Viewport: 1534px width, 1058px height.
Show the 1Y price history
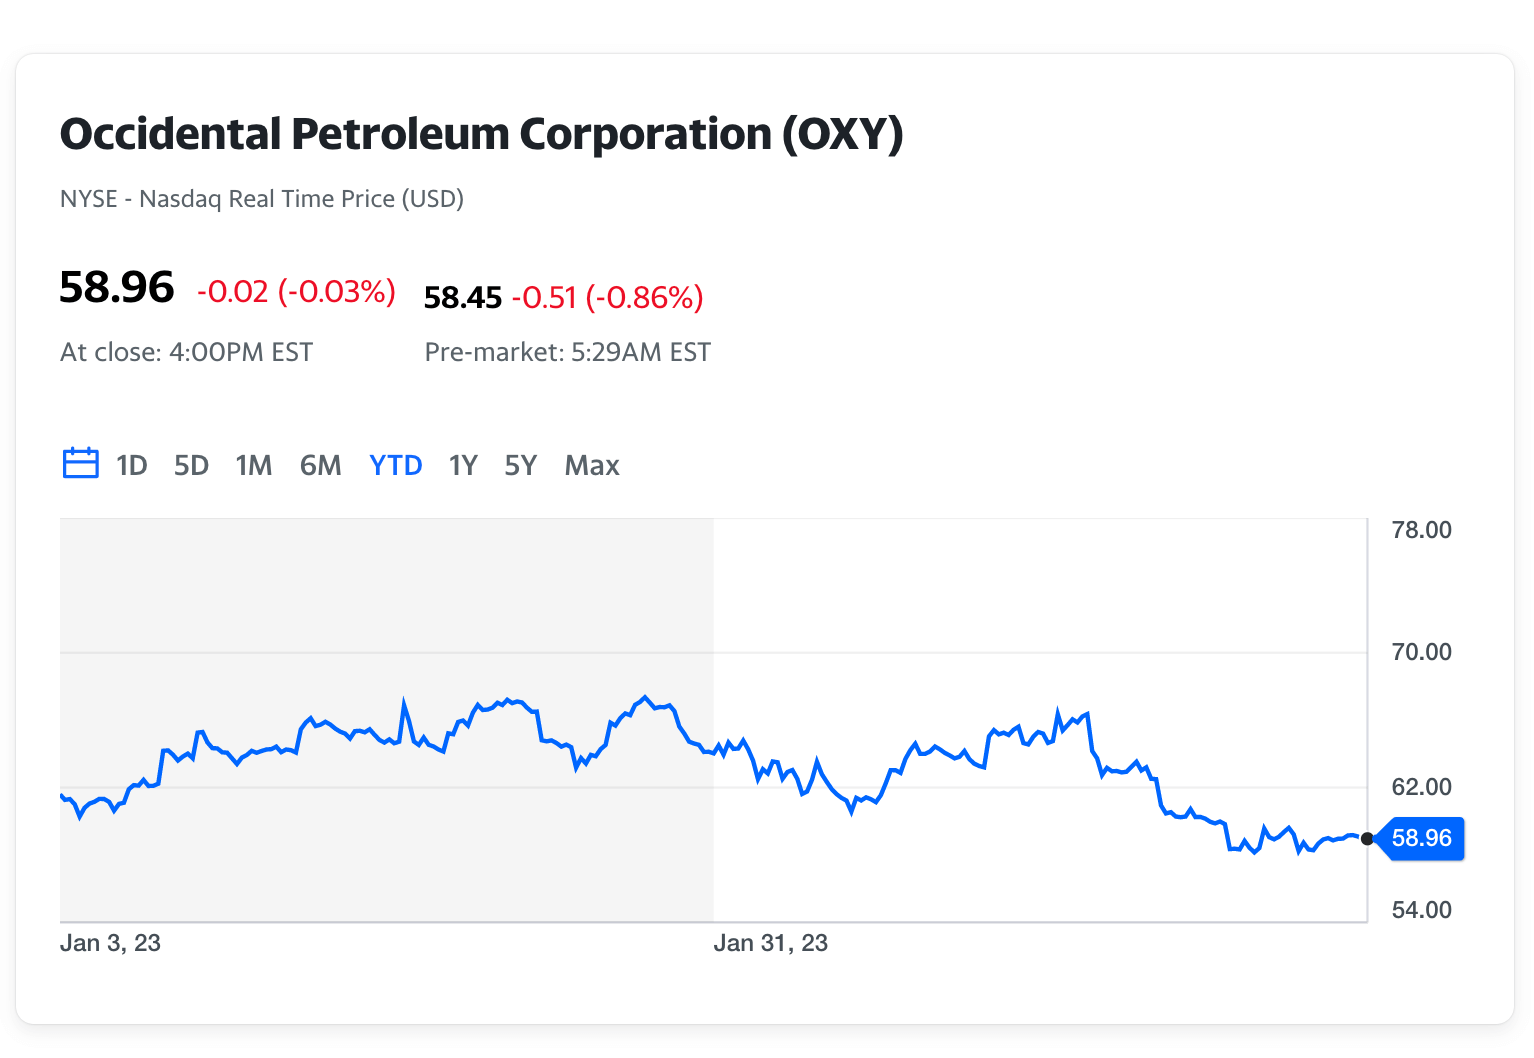463,465
